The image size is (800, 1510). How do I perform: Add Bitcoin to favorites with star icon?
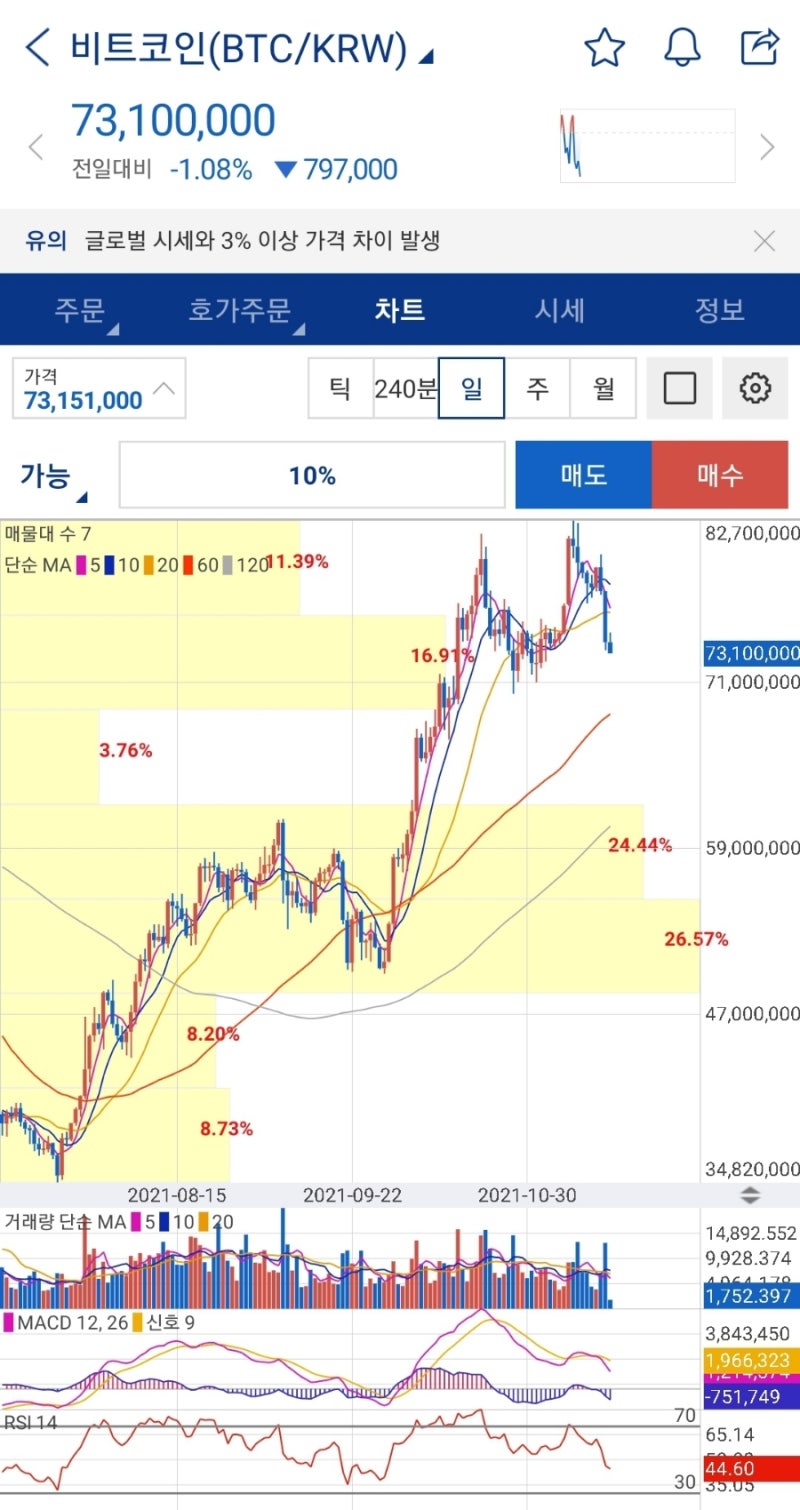[x=604, y=46]
